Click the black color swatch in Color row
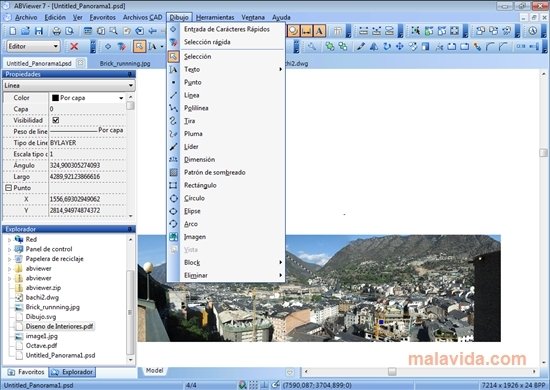This screenshot has height=390, width=550. (x=55, y=98)
